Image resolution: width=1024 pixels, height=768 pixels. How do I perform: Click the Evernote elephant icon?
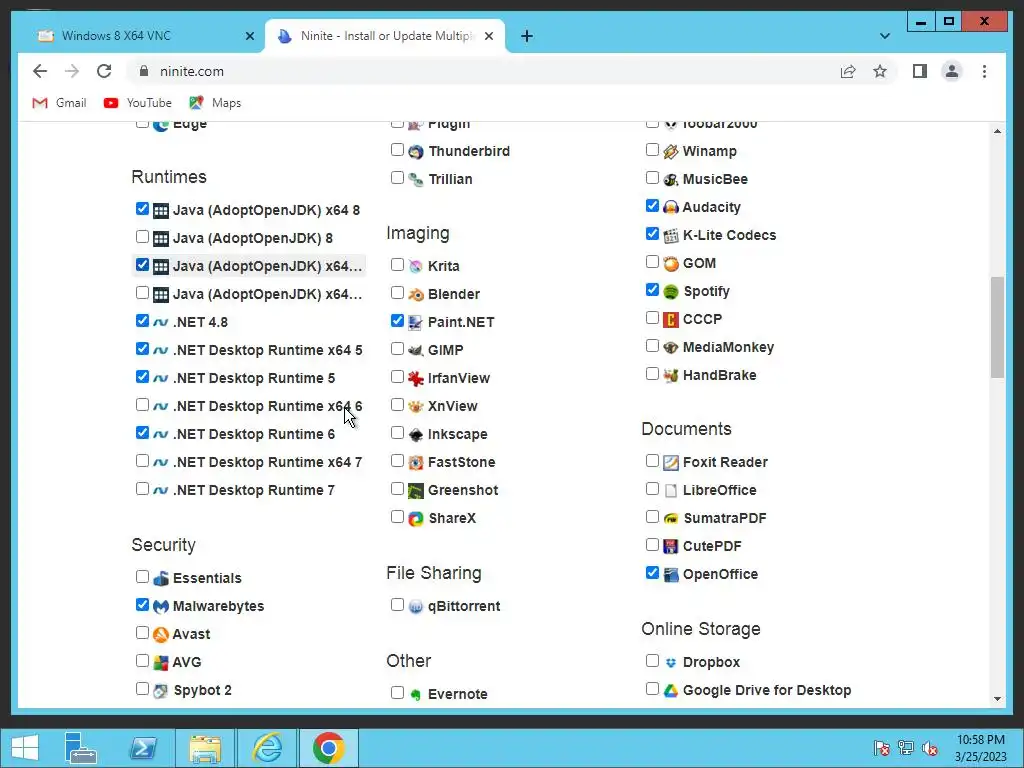click(416, 694)
